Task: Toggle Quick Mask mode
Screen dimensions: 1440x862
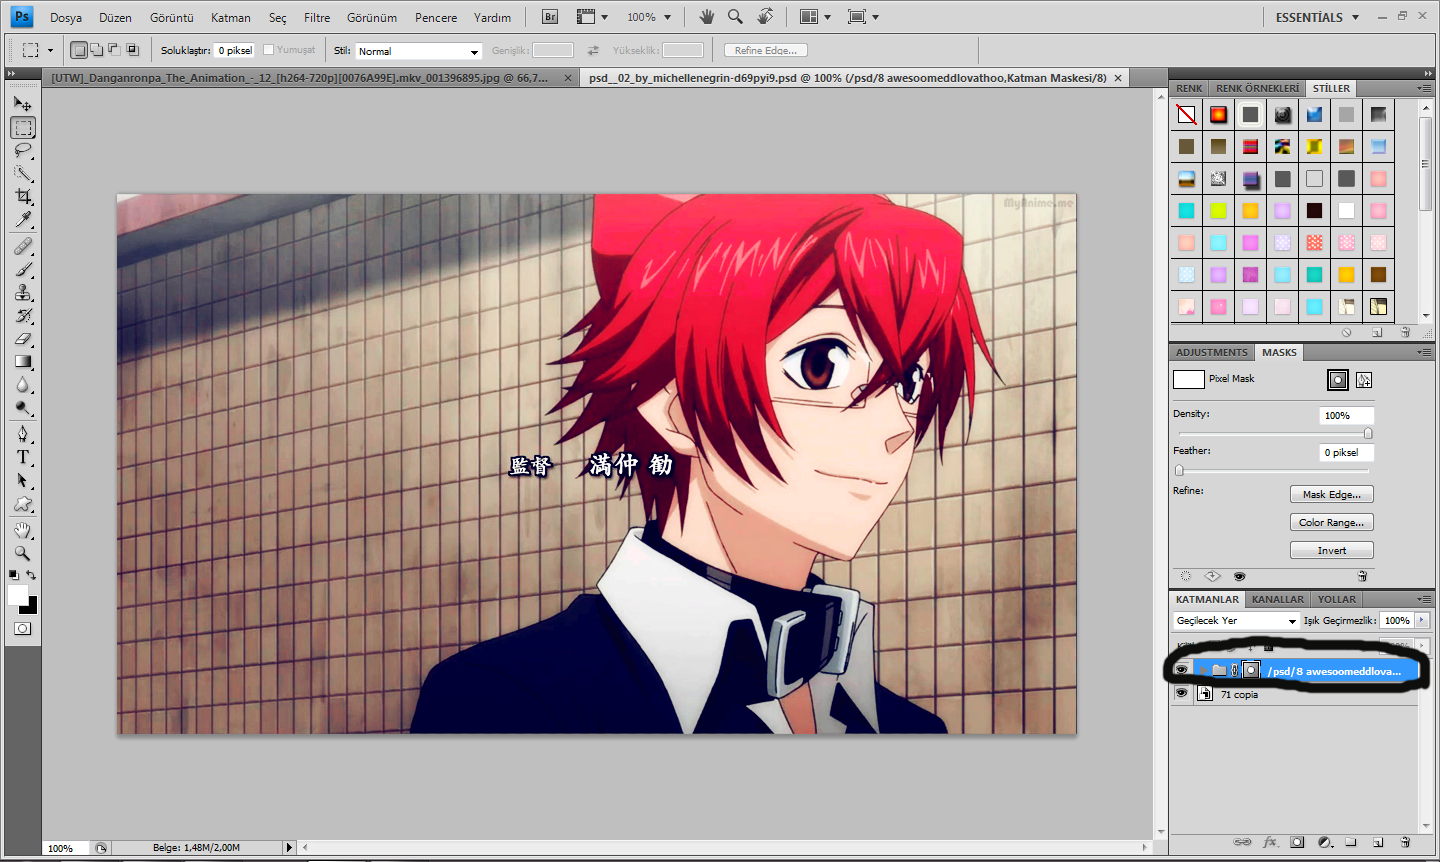Action: click(22, 628)
